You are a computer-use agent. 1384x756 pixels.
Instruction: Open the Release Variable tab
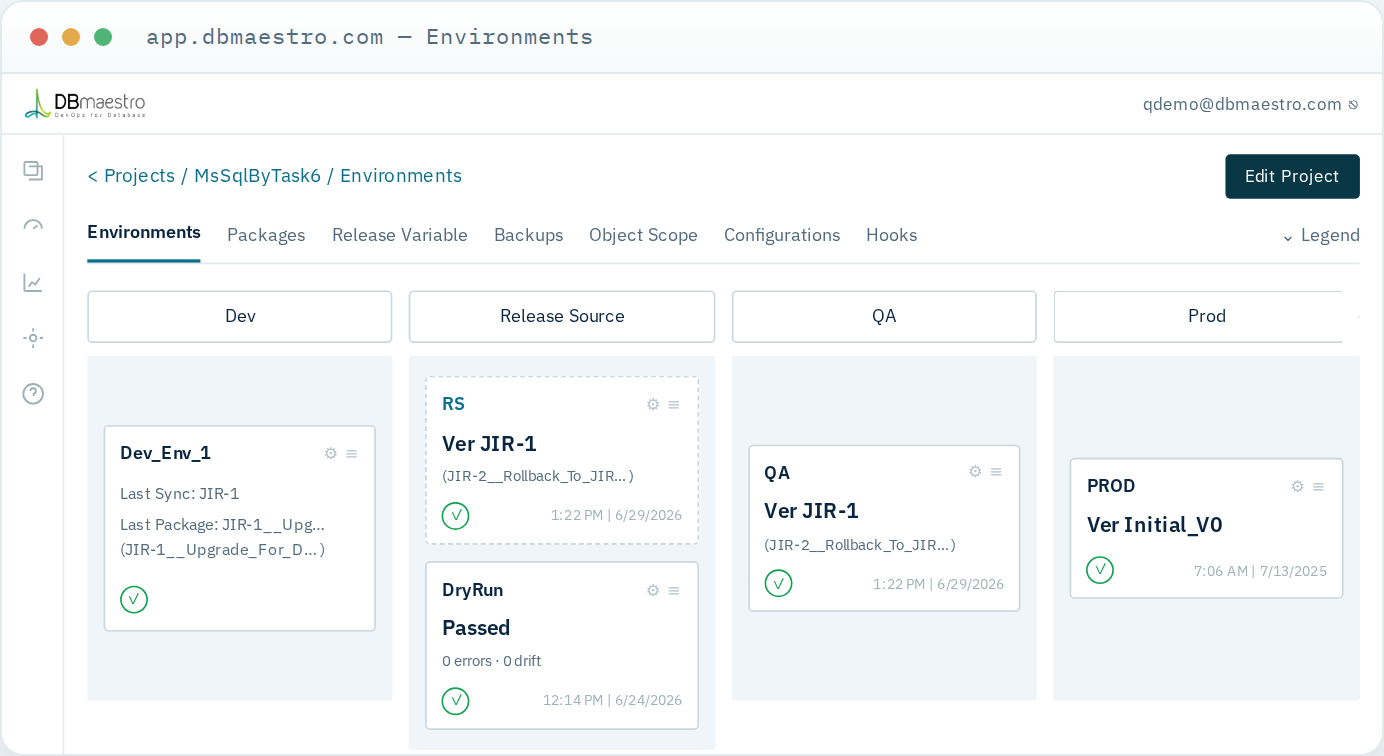coord(400,235)
